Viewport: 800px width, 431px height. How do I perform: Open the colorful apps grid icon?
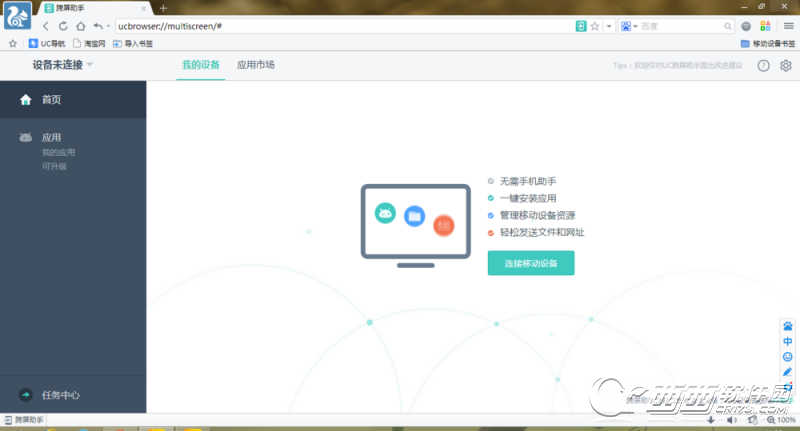click(x=765, y=26)
